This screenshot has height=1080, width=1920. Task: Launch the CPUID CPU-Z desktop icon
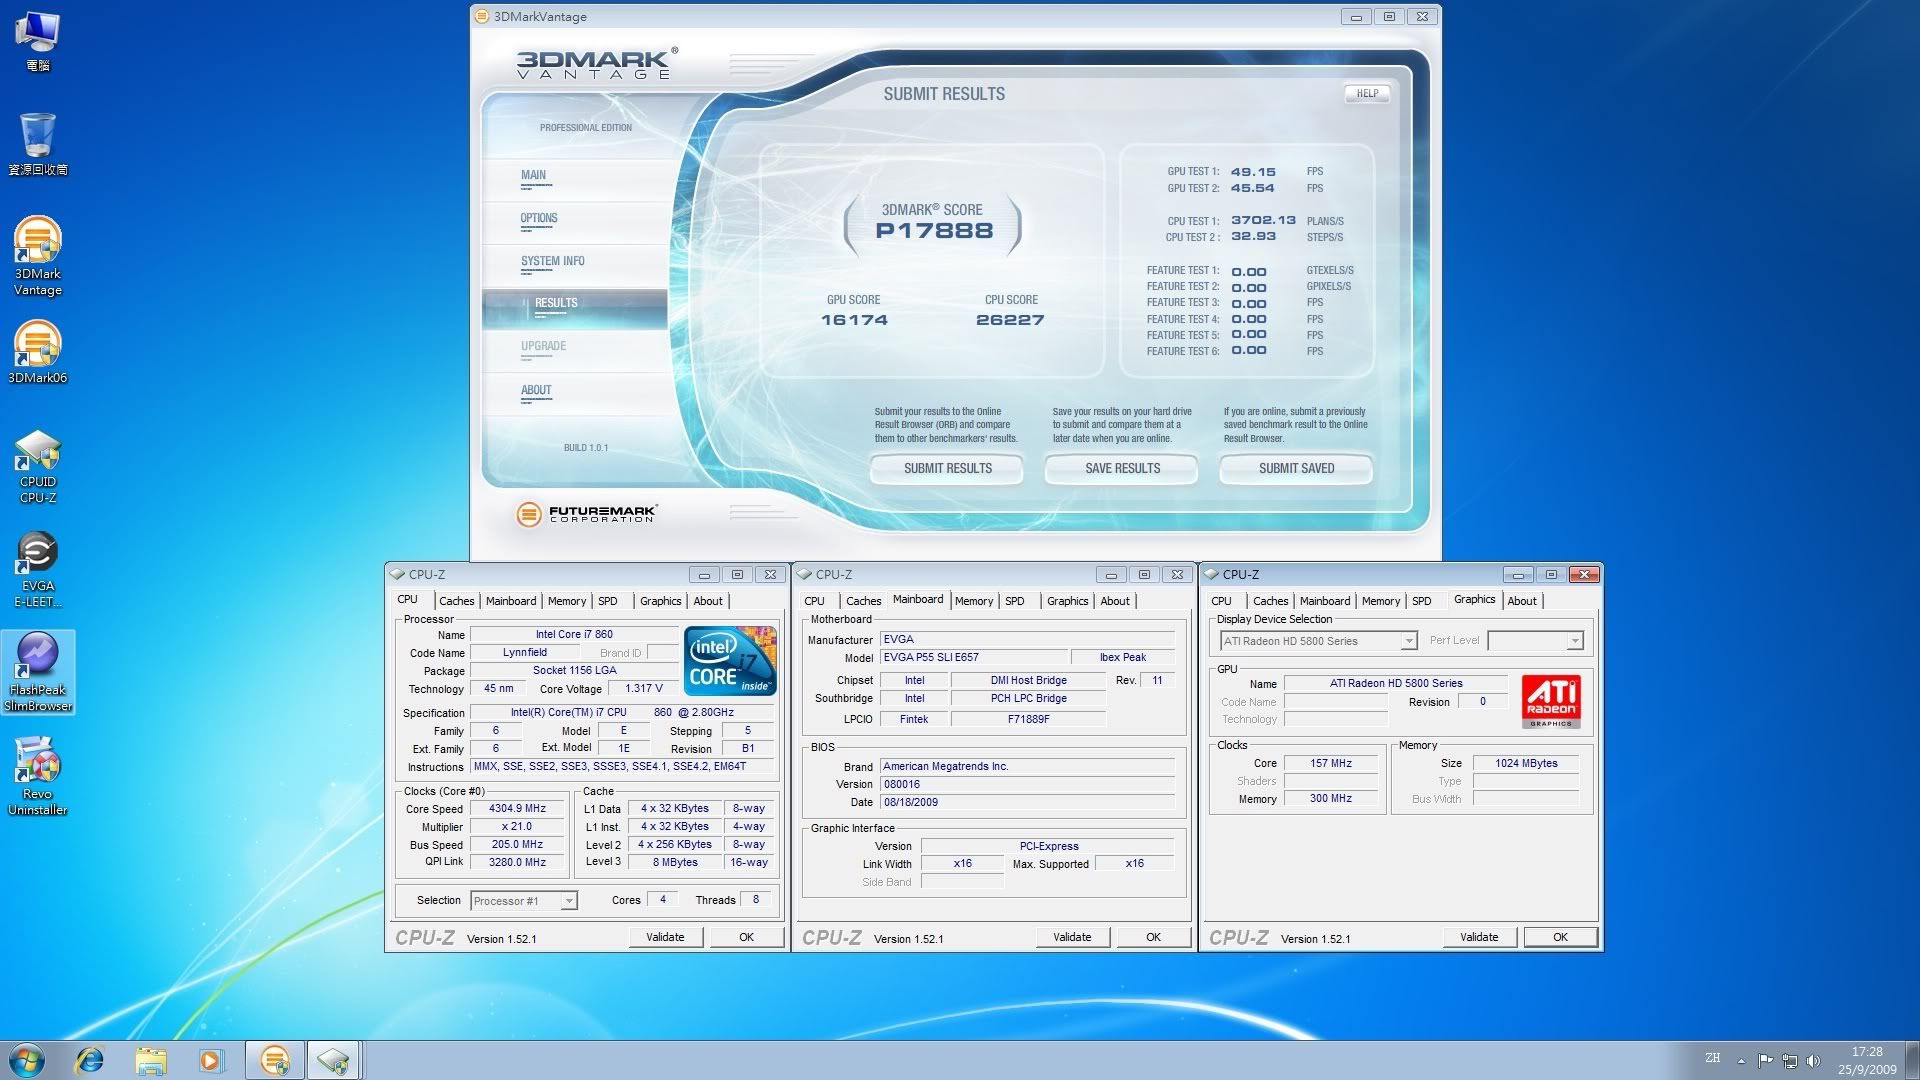(x=37, y=453)
